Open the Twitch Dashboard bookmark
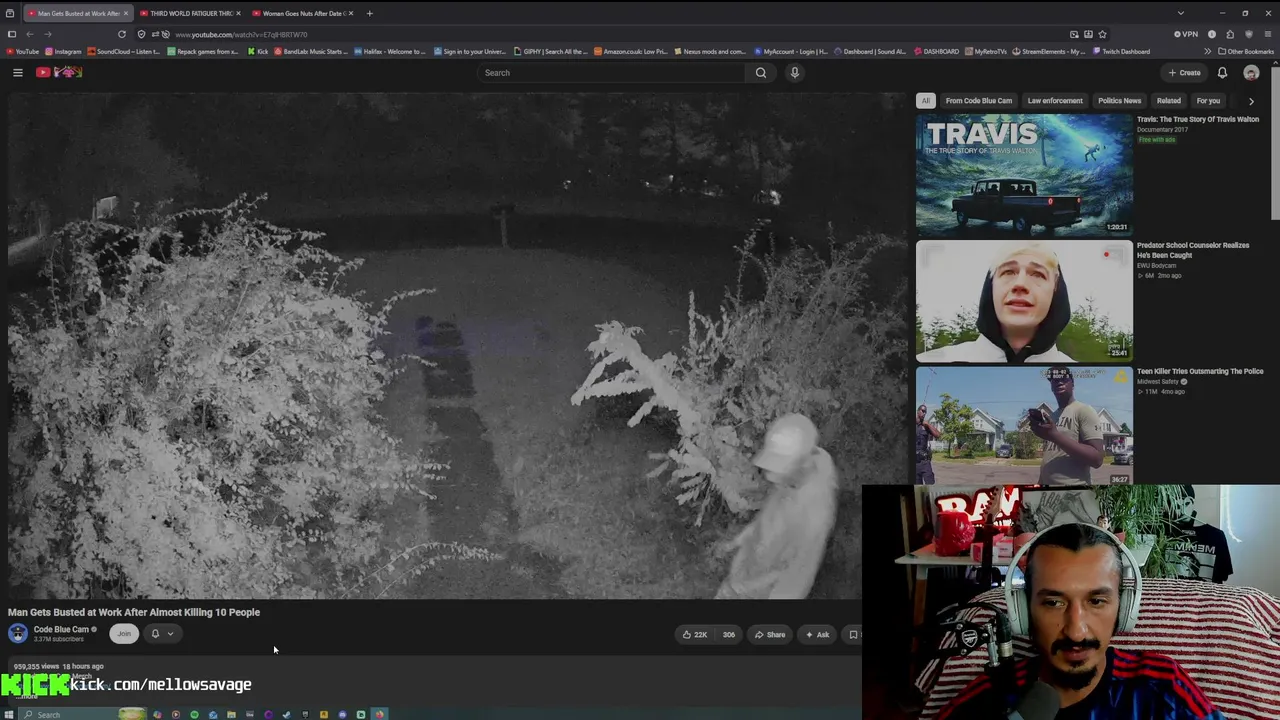Screen dimensions: 1280x720 (x=1121, y=51)
